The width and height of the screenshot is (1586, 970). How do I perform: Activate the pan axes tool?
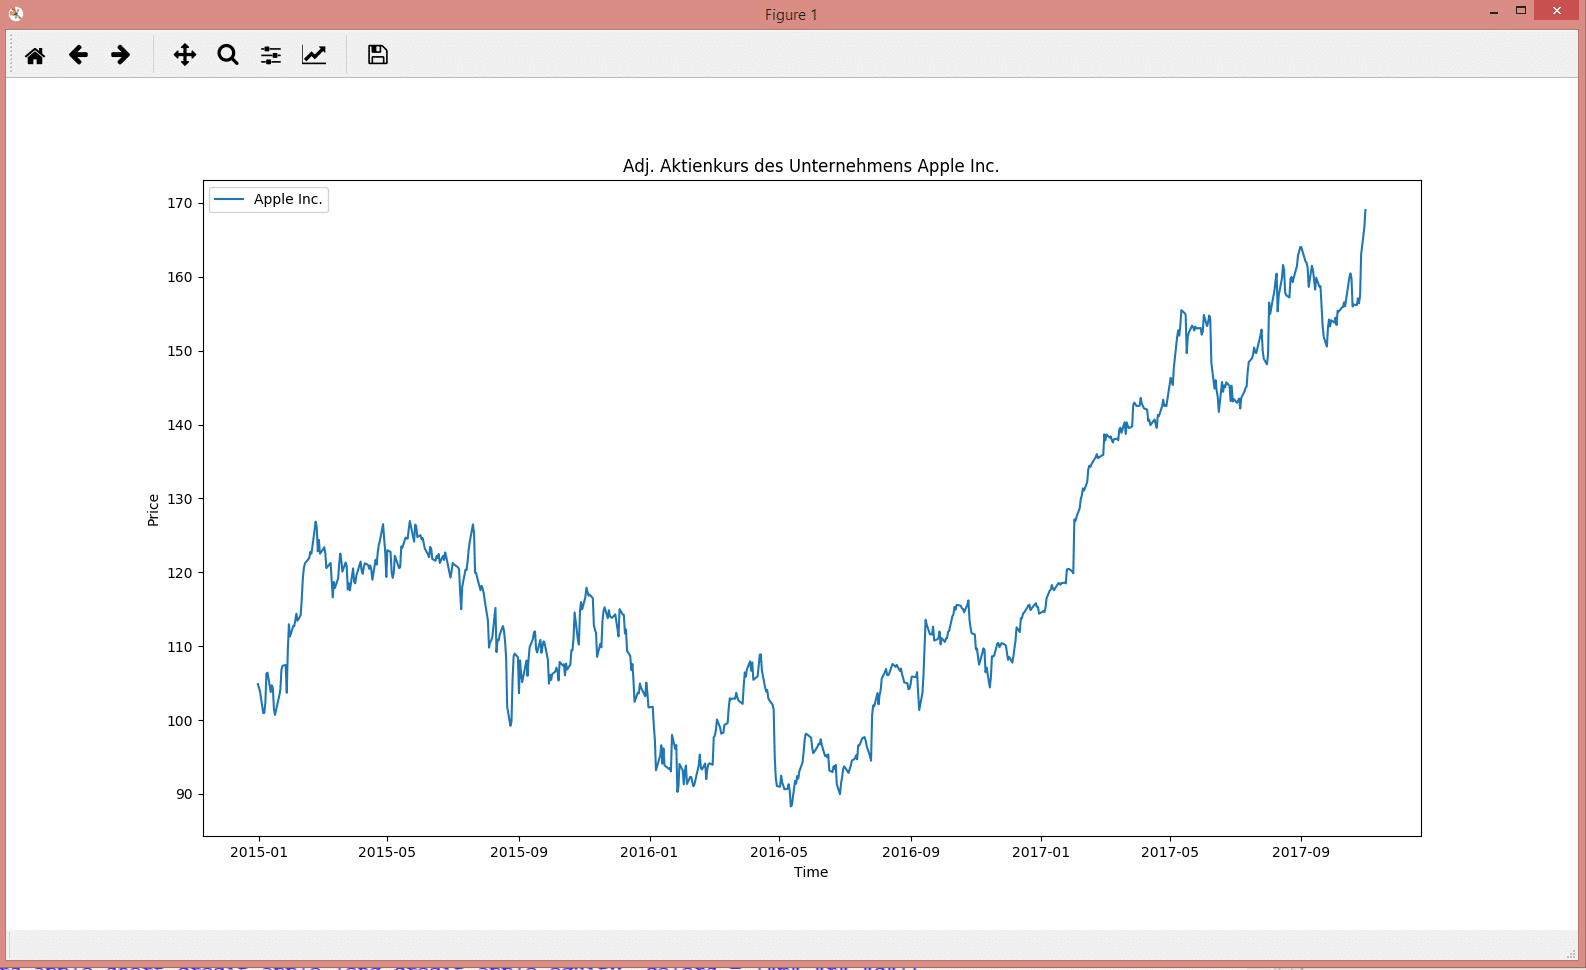click(x=185, y=55)
